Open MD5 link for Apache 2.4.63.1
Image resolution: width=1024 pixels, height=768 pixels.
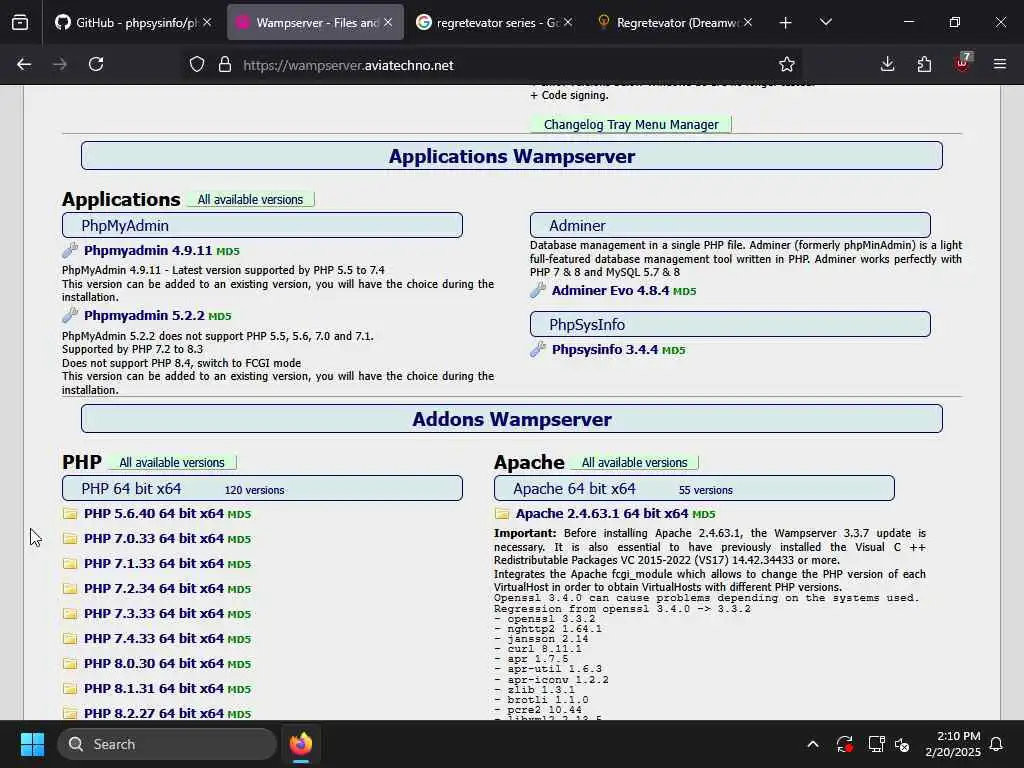click(703, 515)
